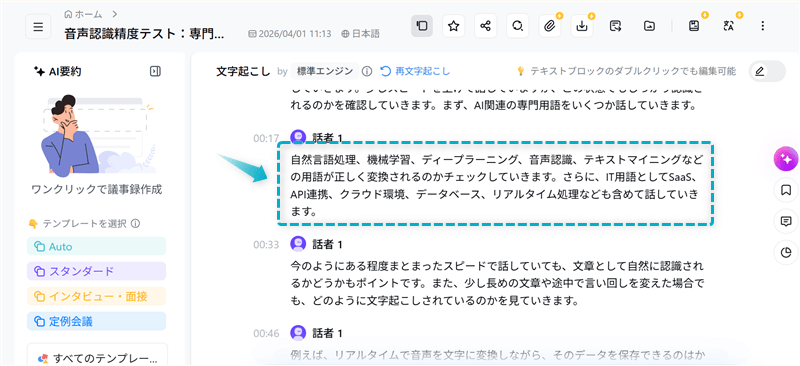Image resolution: width=800 pixels, height=366 pixels.
Task: Click the date 2026/04/01 11:13
Action: pyautogui.click(x=290, y=34)
